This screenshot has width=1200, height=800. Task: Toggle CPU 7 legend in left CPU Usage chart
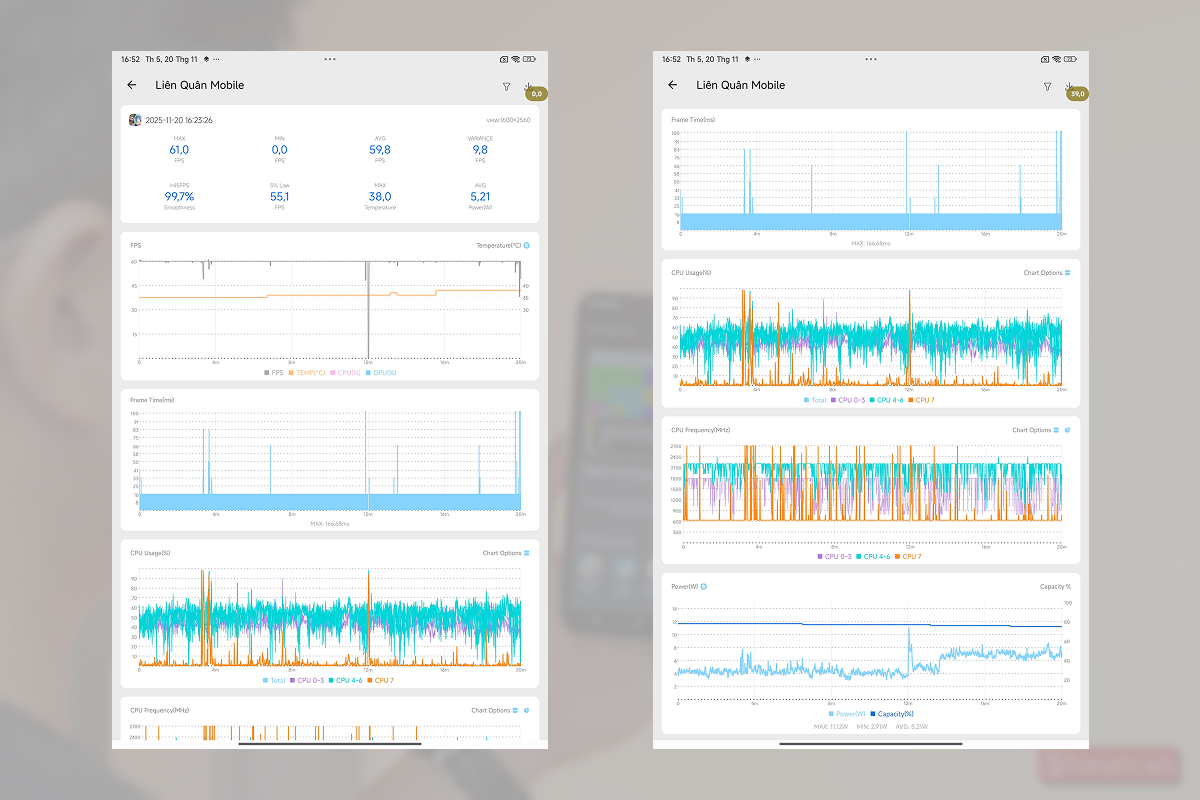coord(381,680)
